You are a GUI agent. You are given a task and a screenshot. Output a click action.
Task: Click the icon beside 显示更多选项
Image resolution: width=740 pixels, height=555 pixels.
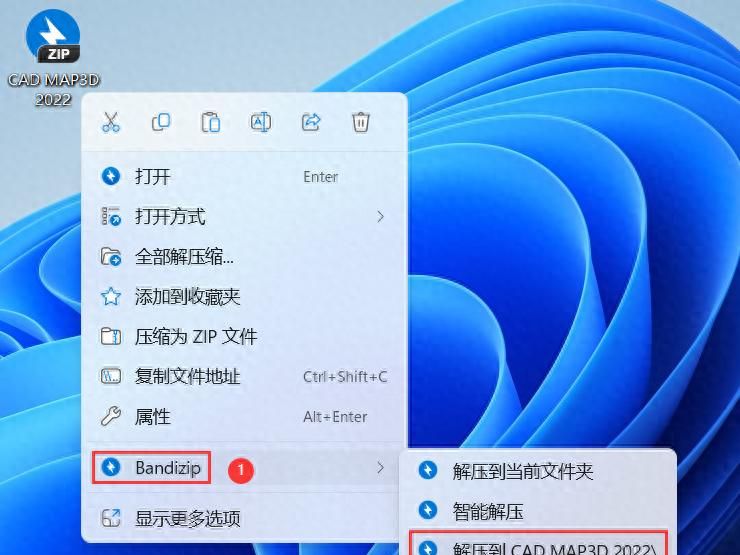click(x=111, y=518)
